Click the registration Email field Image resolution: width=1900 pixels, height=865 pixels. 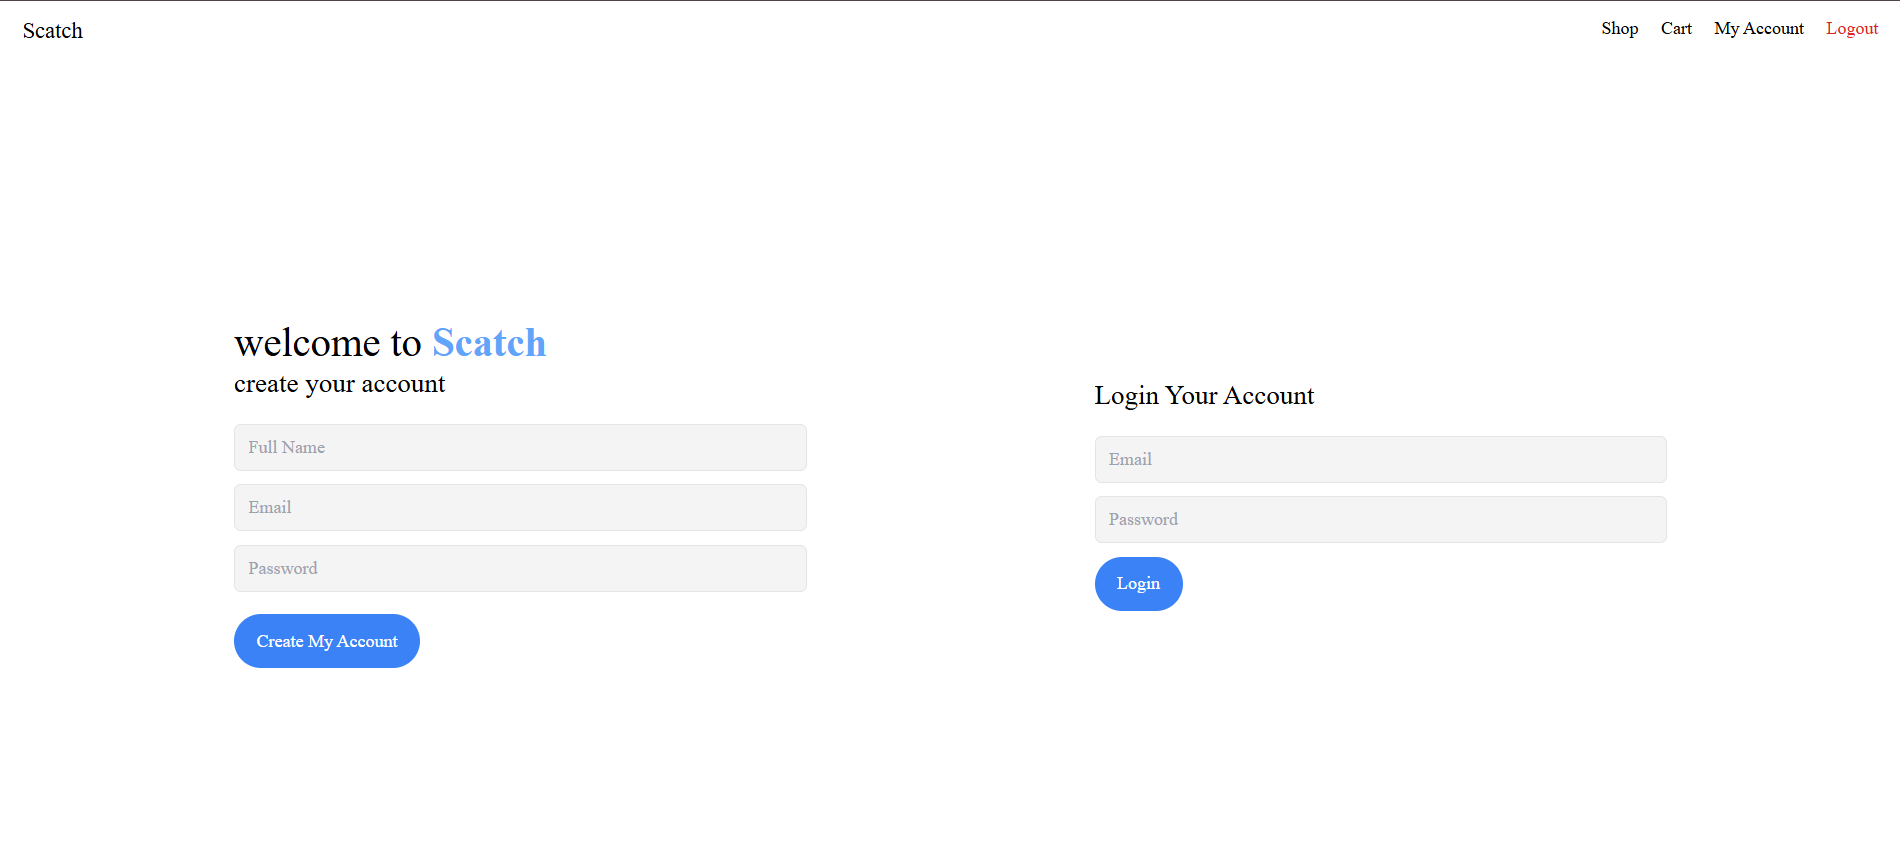pos(520,507)
